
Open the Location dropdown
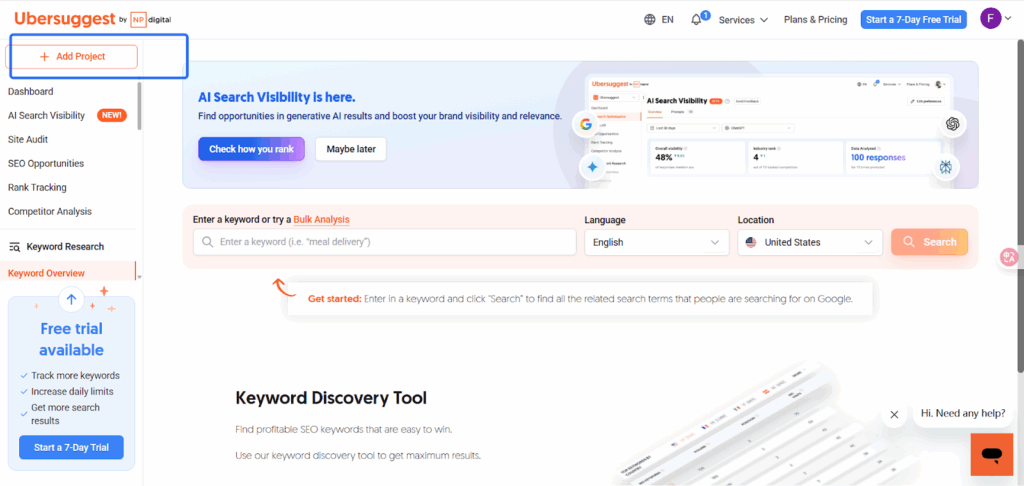[810, 242]
